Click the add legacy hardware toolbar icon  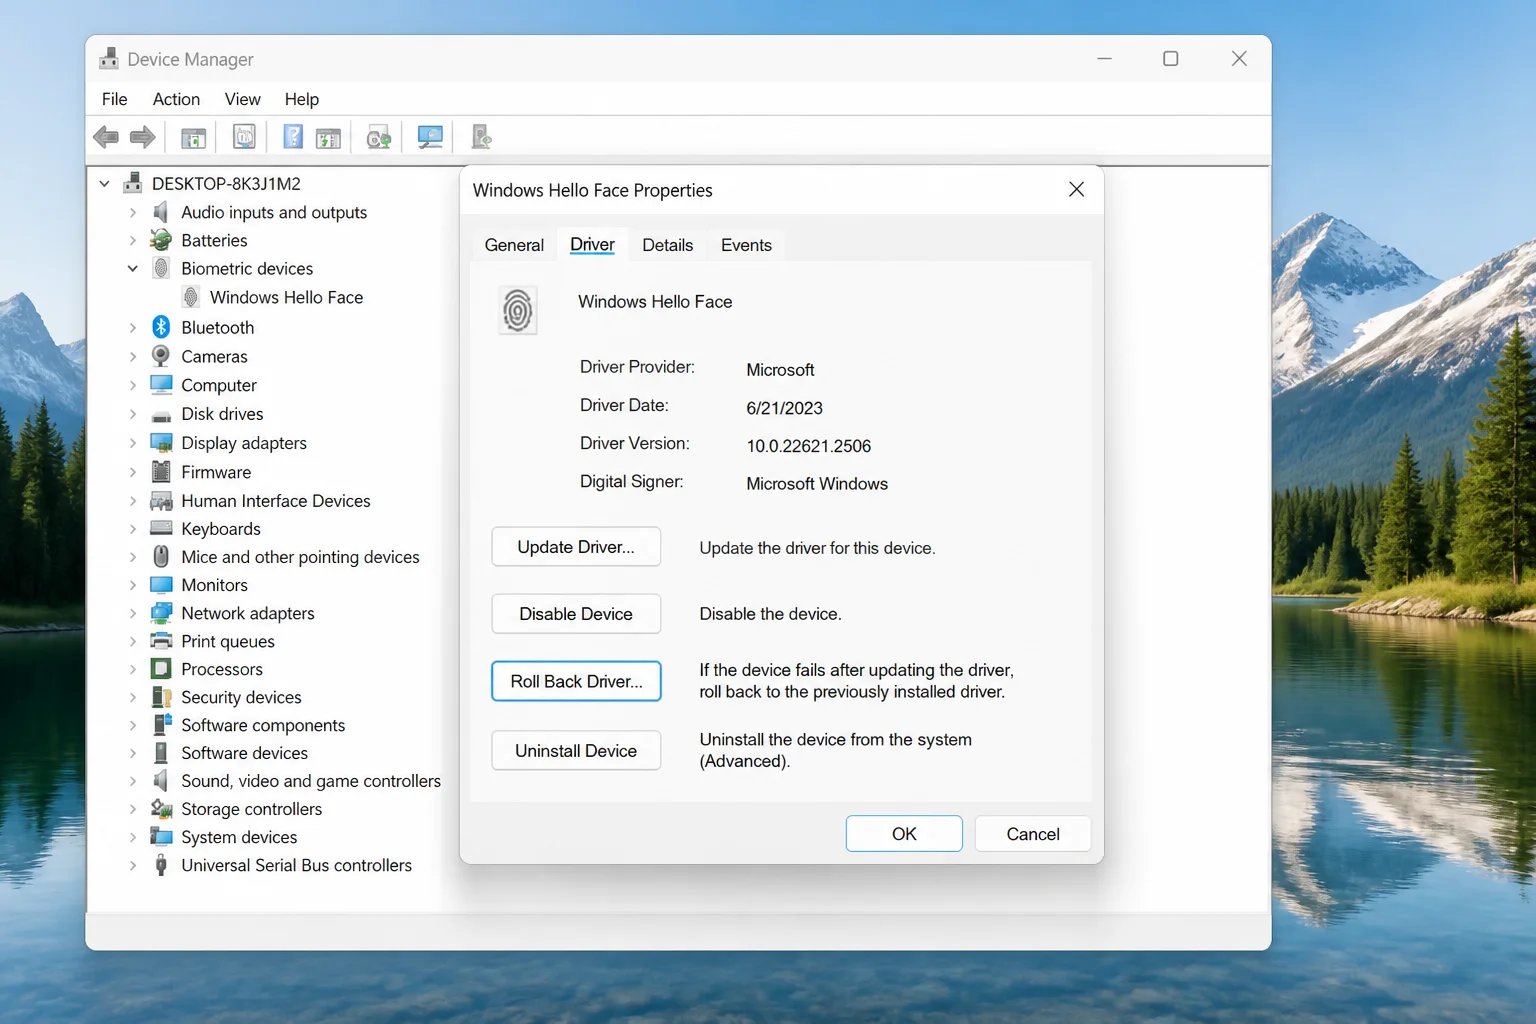[481, 137]
